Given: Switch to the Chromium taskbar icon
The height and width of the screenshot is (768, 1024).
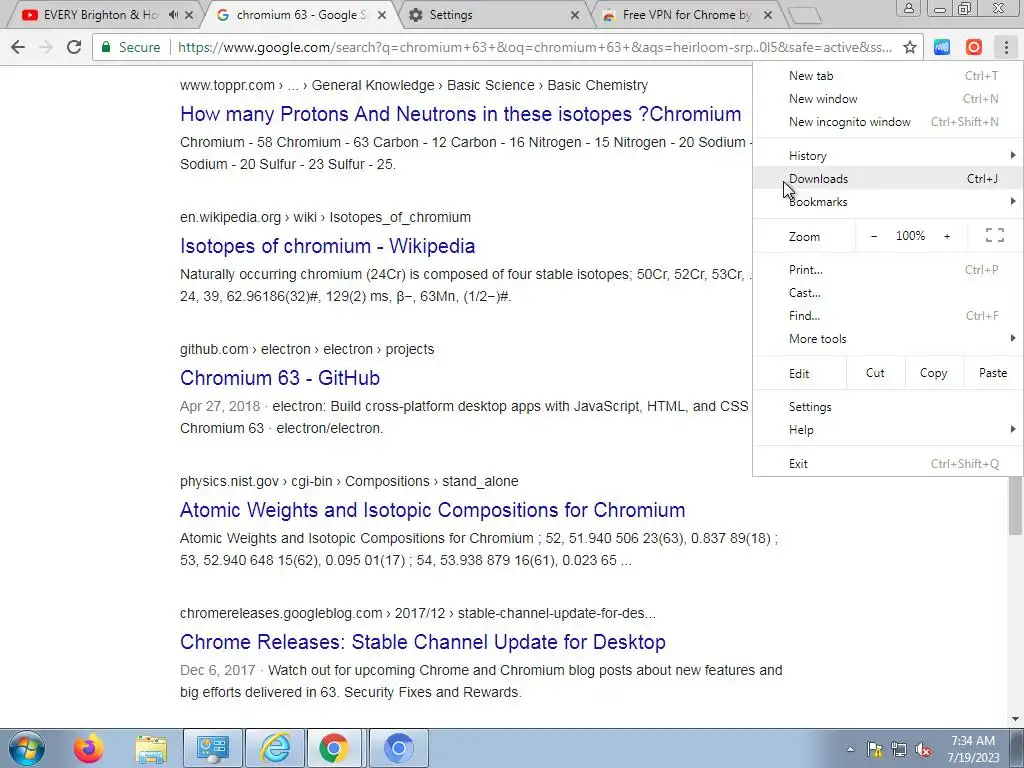Looking at the screenshot, I should click(399, 748).
